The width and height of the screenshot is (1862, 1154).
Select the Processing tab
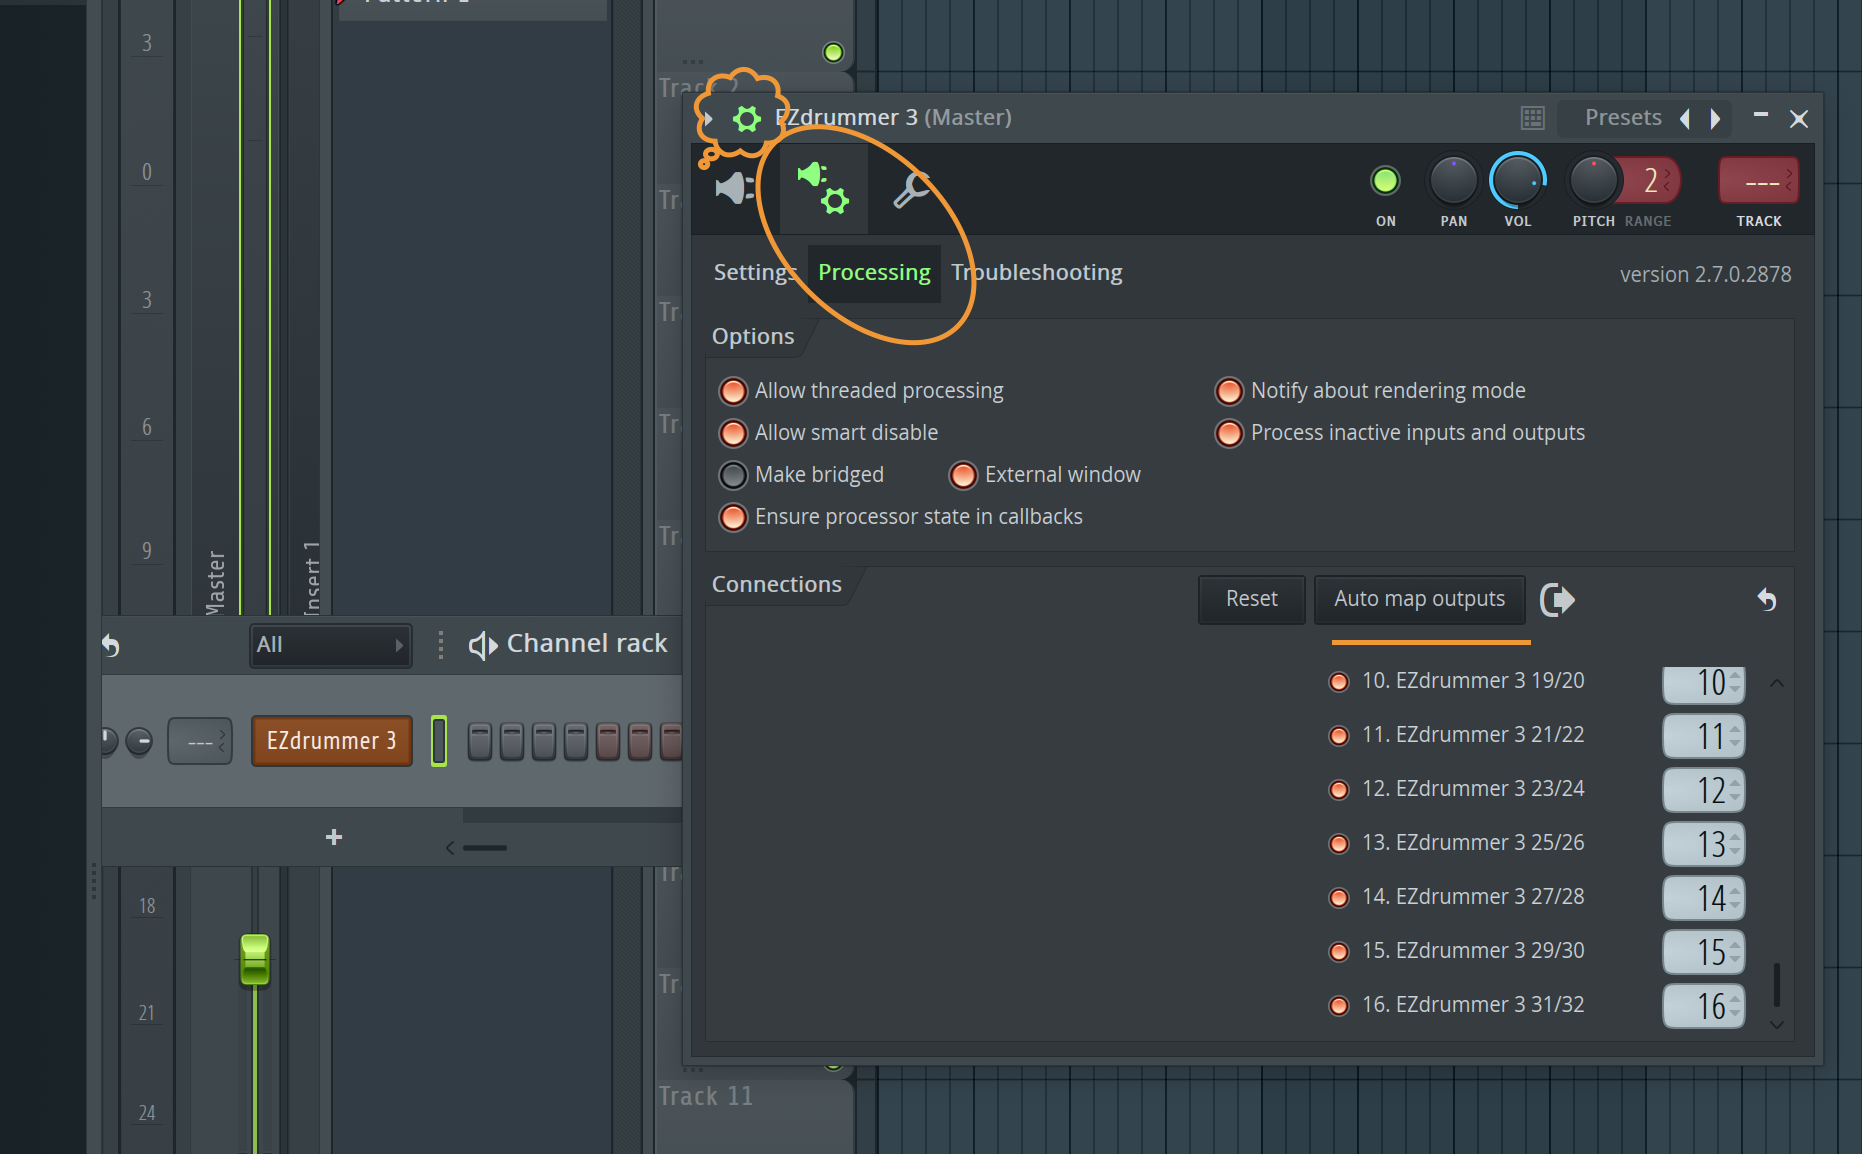(874, 273)
